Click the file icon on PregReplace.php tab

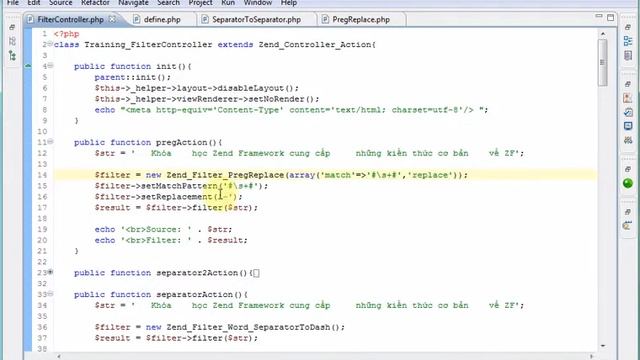tap(325, 19)
